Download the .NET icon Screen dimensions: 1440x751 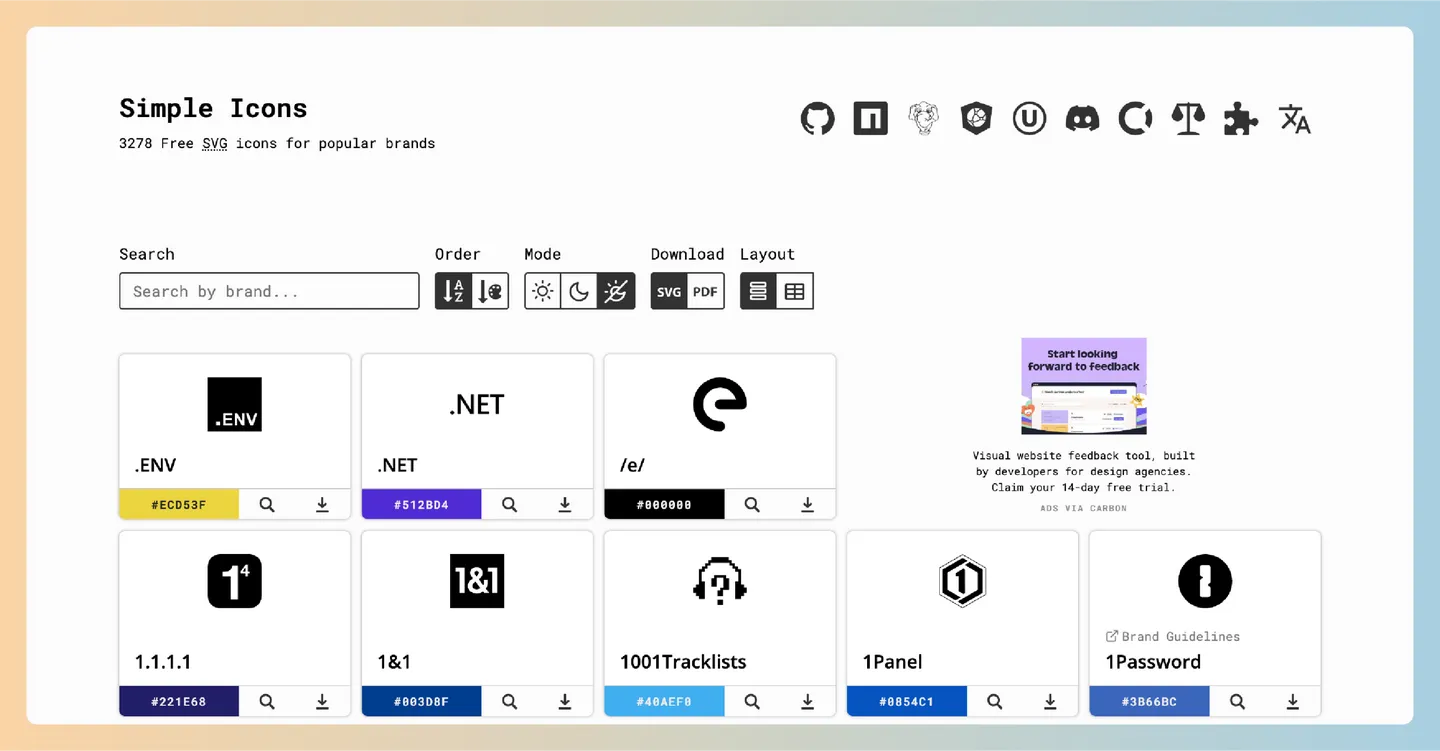pyautogui.click(x=565, y=505)
